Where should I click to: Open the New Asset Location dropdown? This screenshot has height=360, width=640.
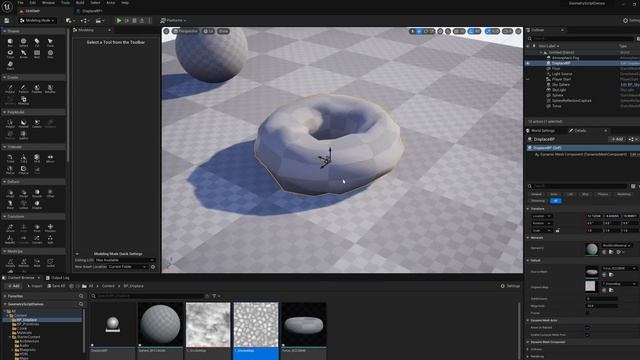point(128,267)
